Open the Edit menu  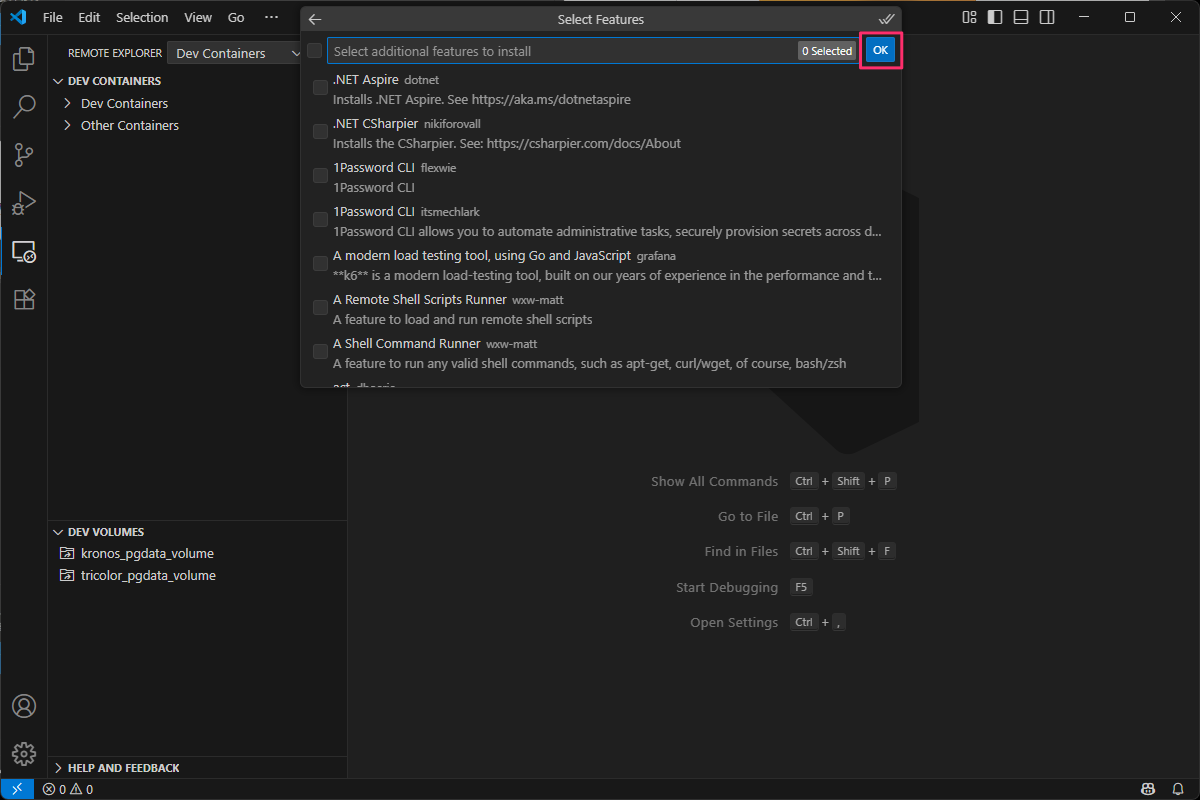click(x=89, y=17)
